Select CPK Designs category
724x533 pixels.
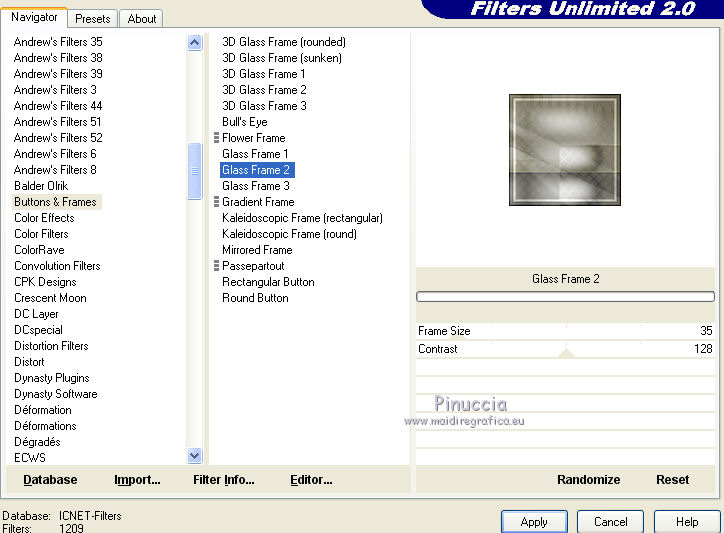[45, 282]
